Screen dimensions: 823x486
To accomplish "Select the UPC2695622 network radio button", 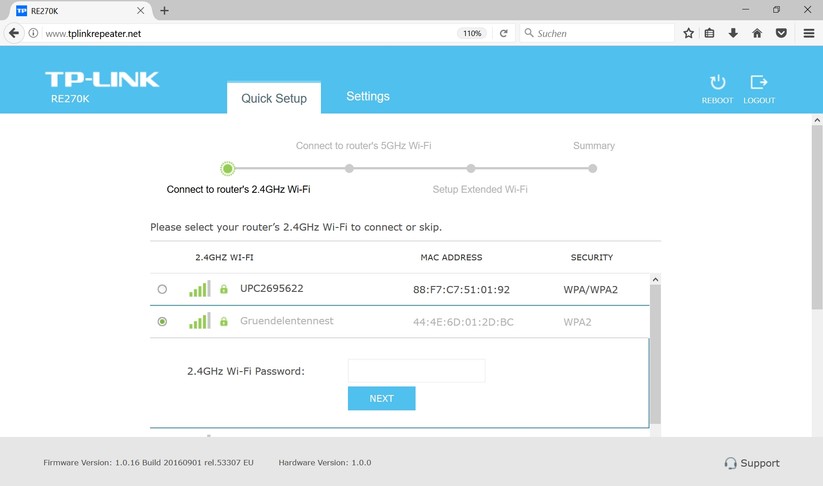I will [162, 290].
